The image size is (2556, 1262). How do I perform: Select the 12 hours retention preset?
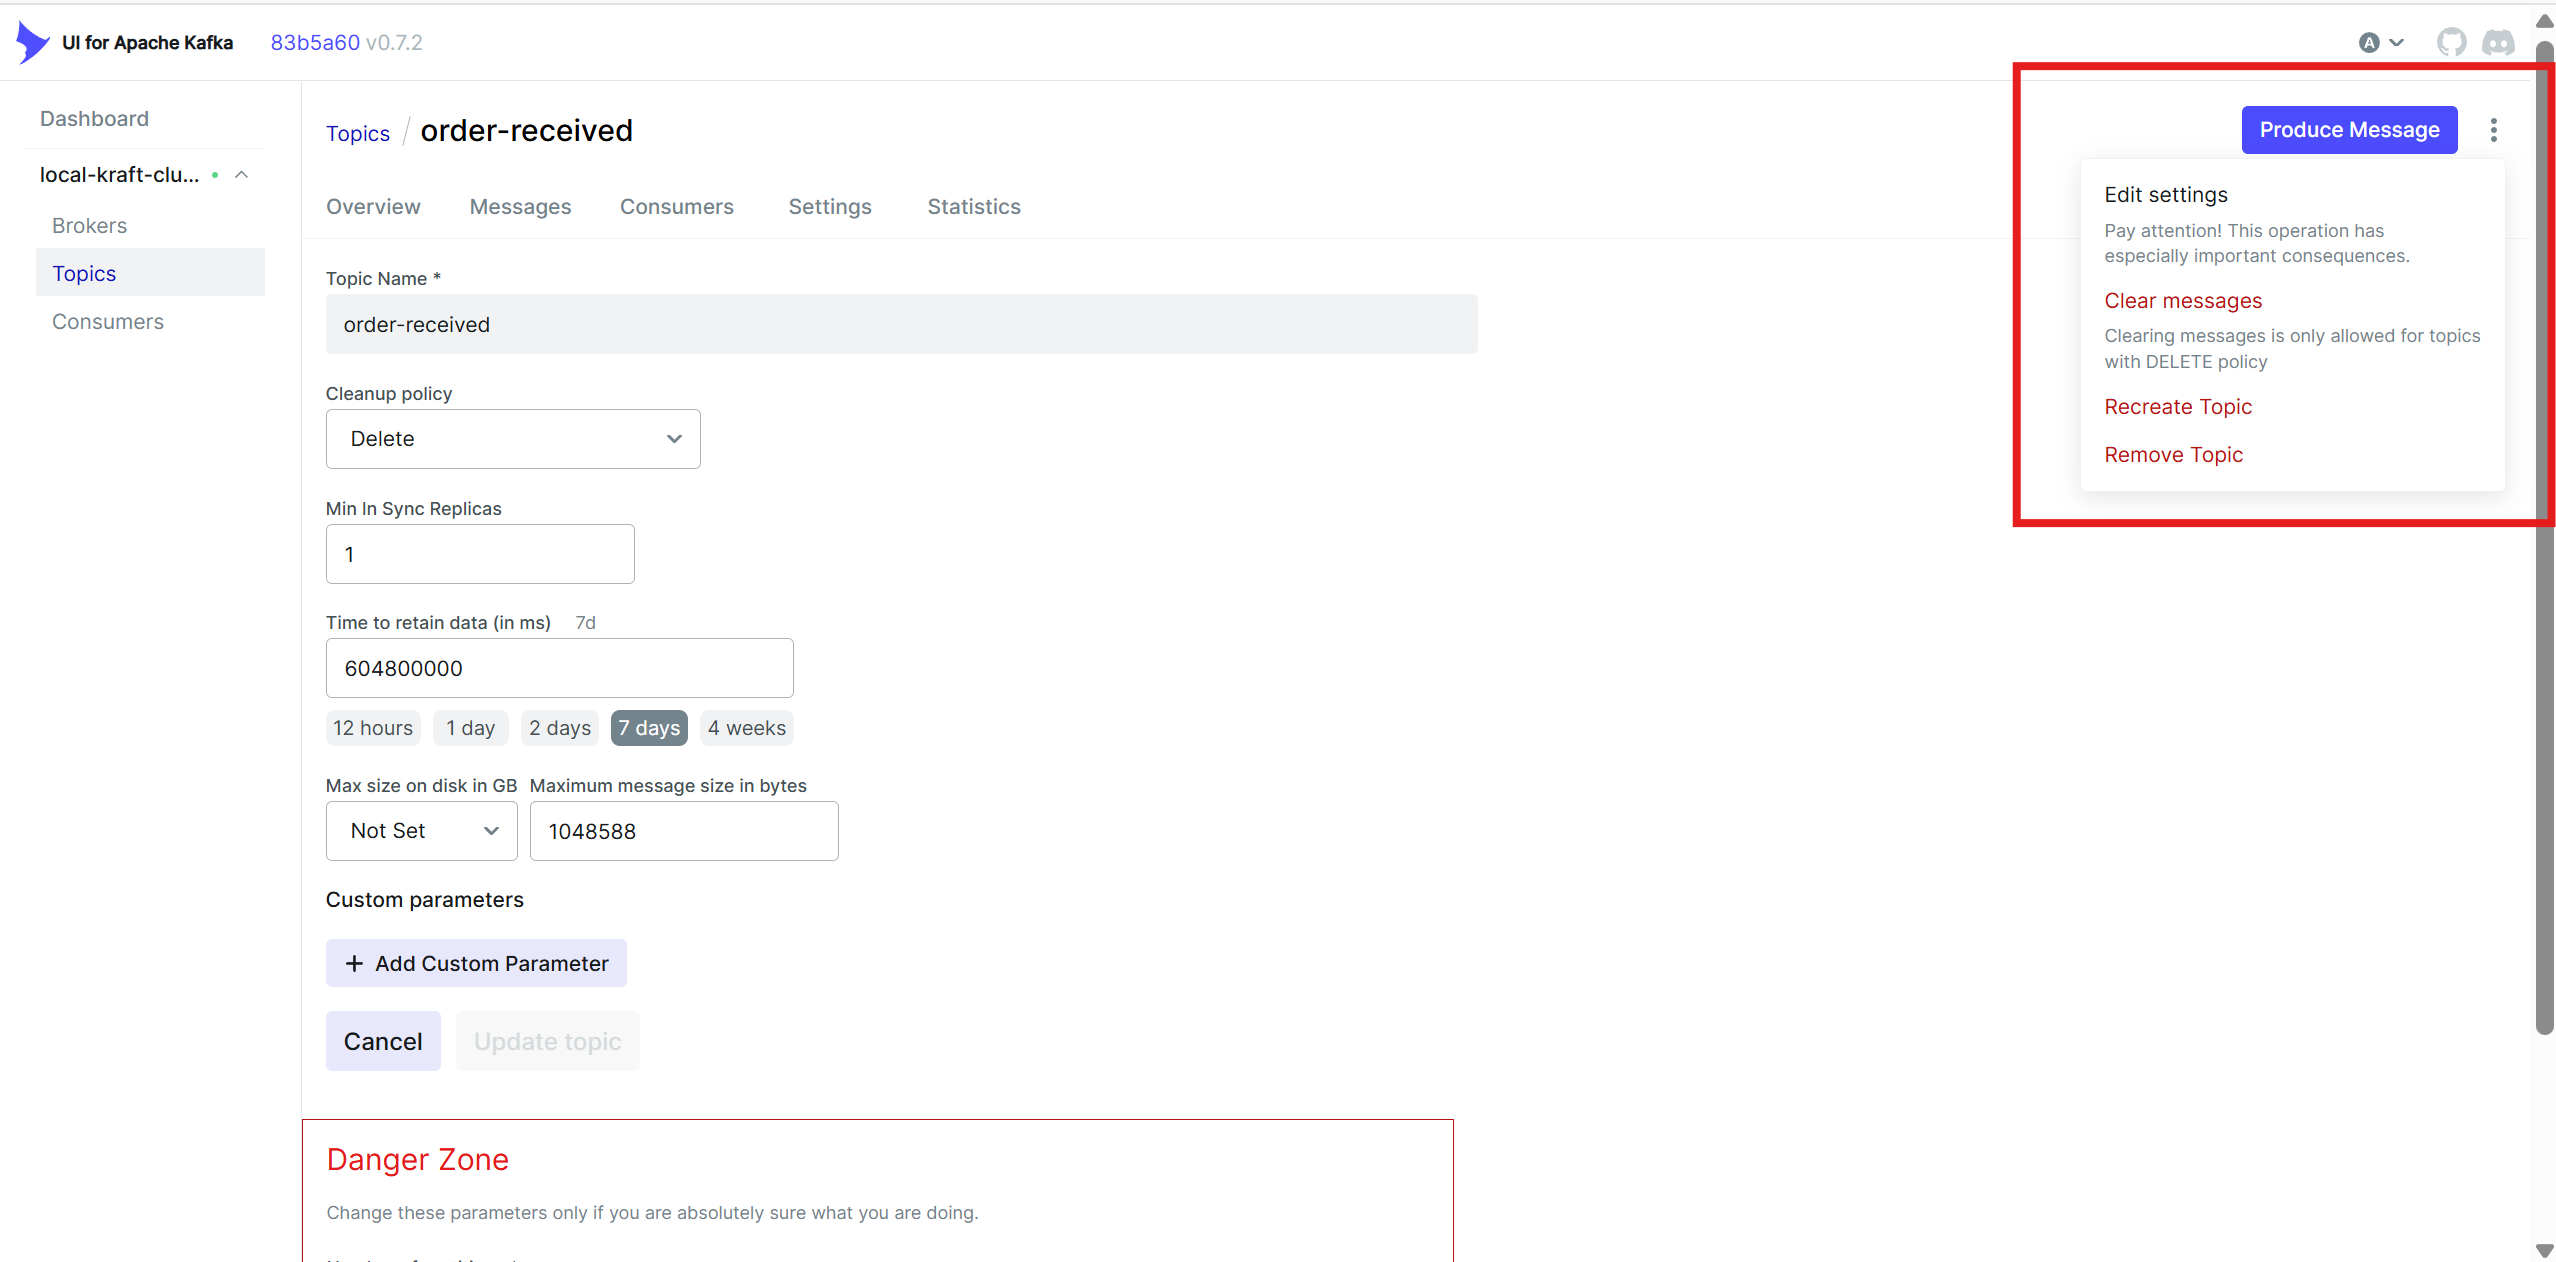373,728
